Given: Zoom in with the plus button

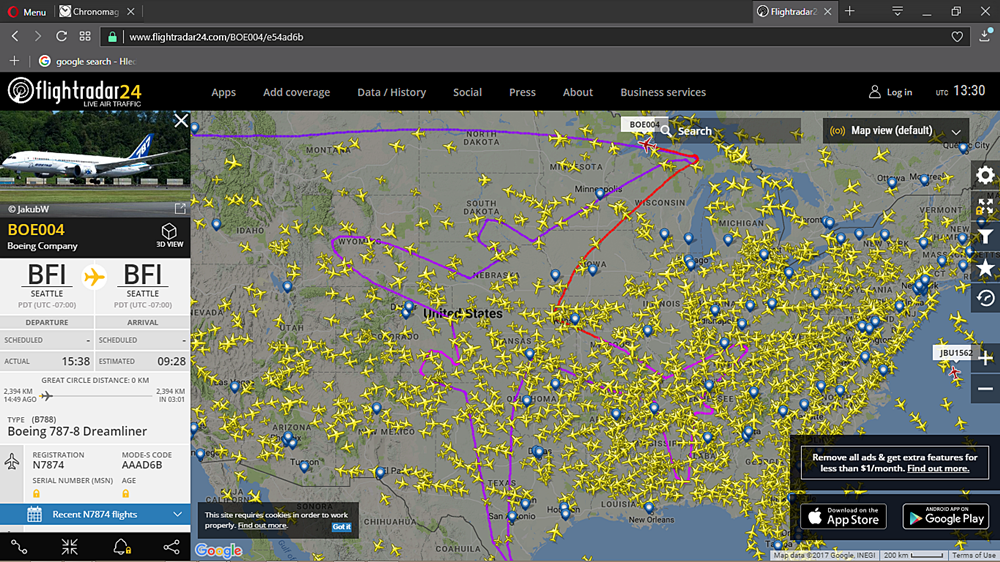Looking at the screenshot, I should (985, 358).
